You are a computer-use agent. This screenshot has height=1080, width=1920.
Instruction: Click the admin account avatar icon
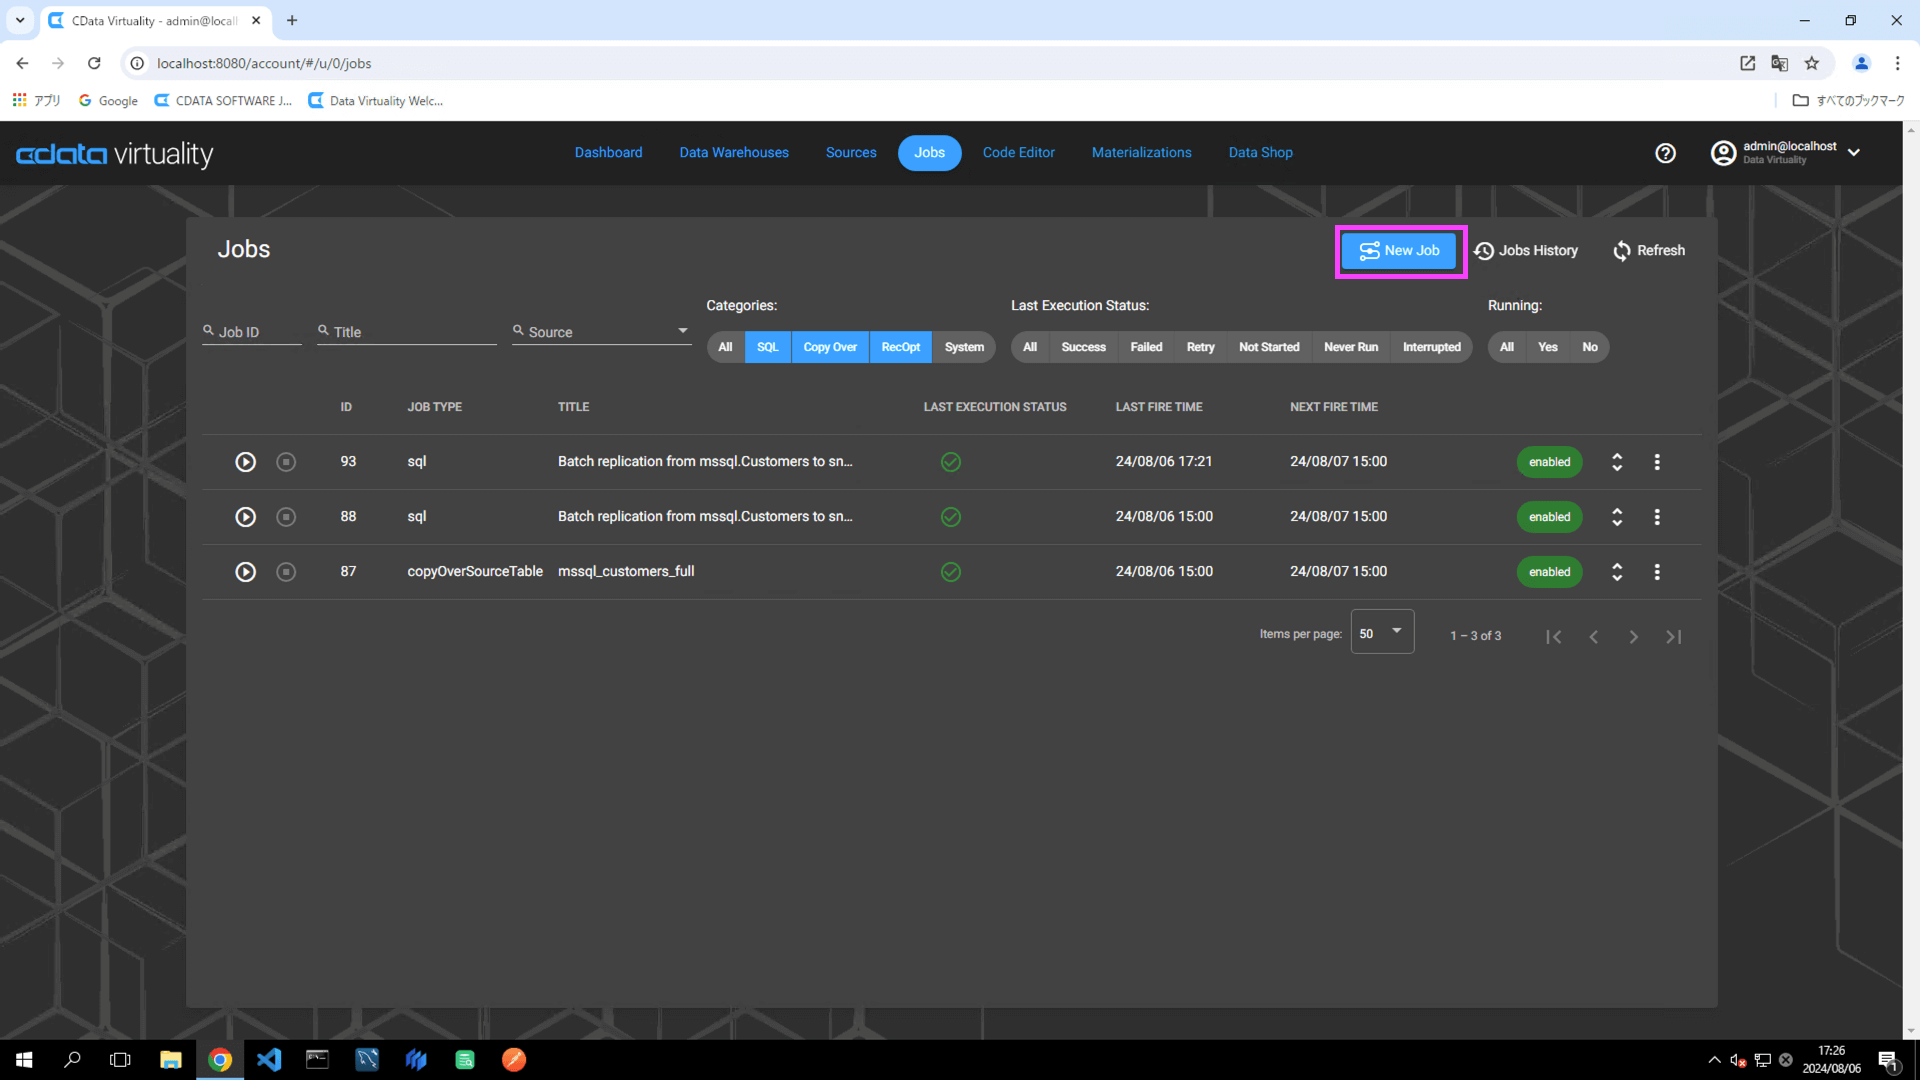point(1723,153)
